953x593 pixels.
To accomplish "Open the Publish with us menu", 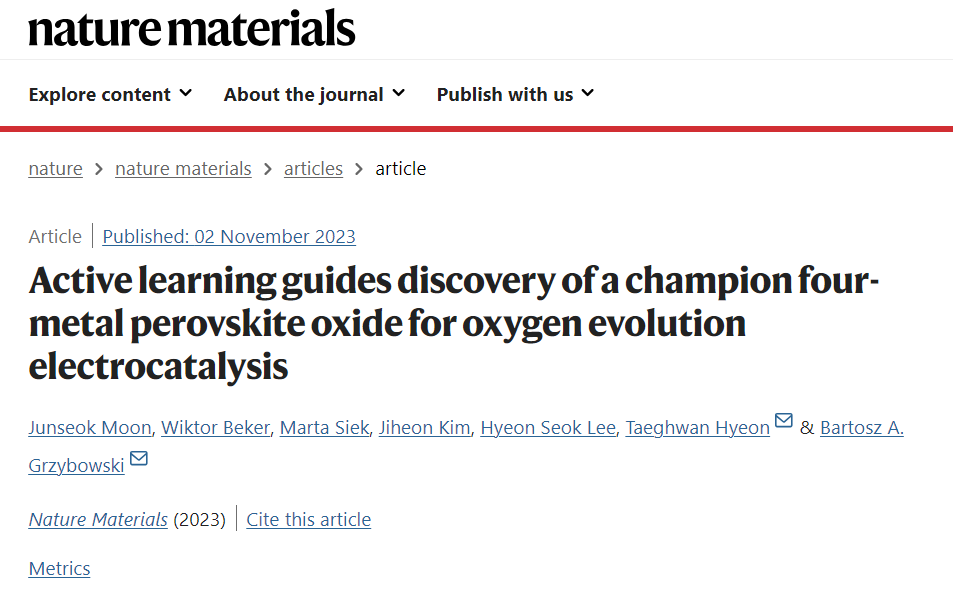I will (515, 94).
